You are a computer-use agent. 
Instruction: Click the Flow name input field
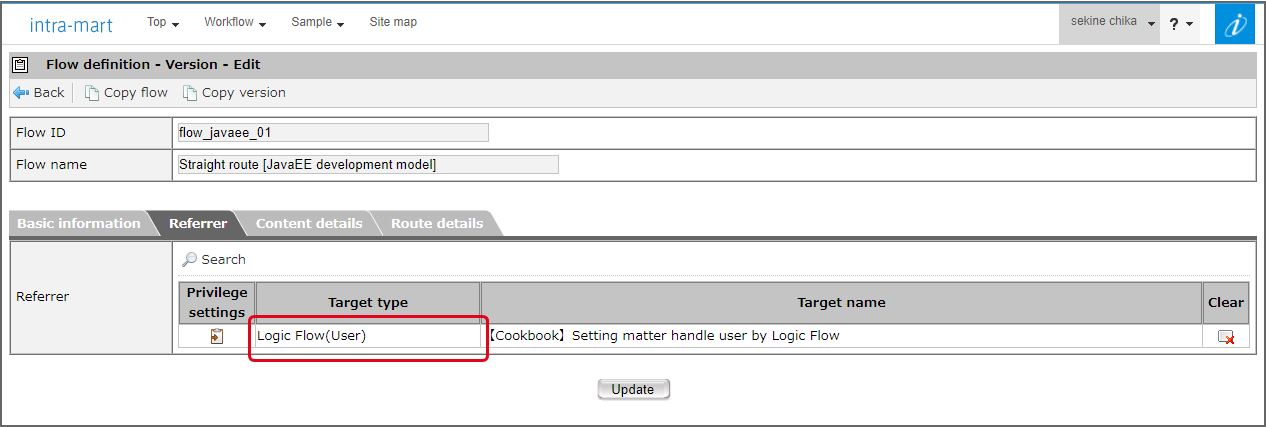pos(367,165)
